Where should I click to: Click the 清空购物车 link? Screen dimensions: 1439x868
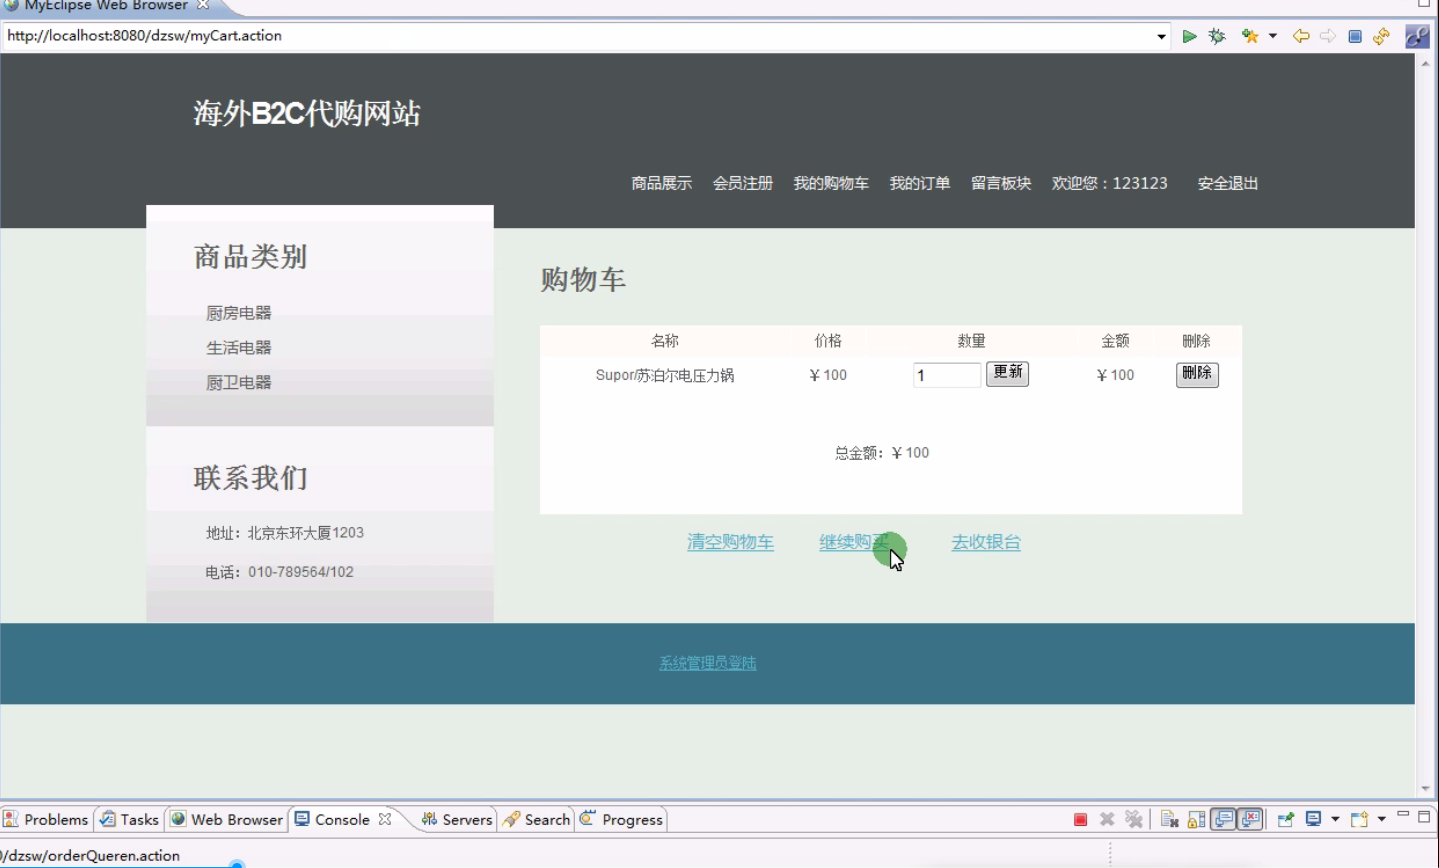[730, 542]
